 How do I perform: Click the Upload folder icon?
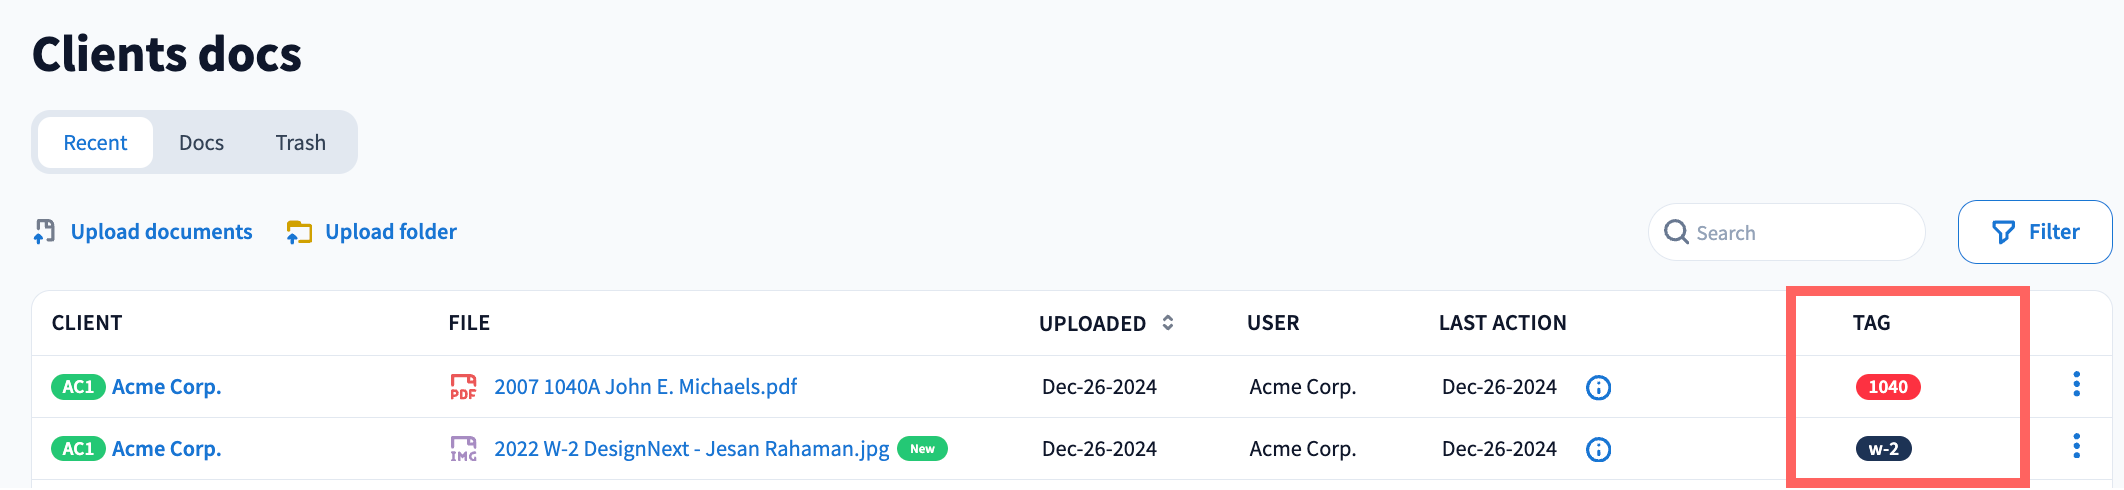pos(299,232)
